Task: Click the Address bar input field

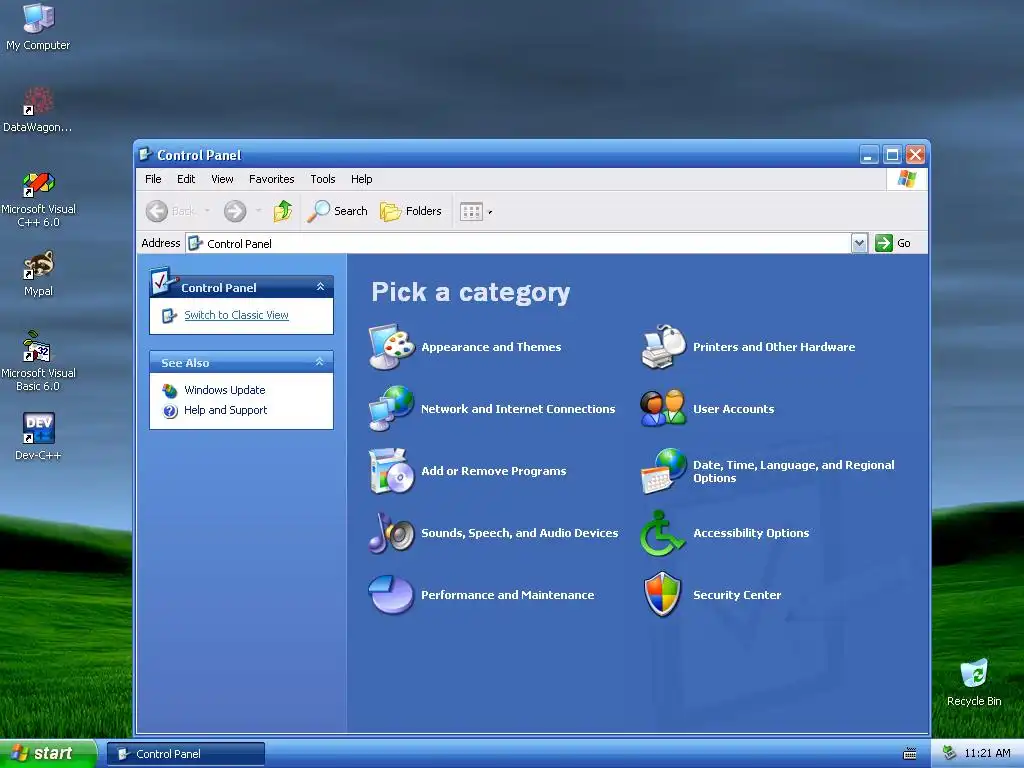Action: click(519, 243)
